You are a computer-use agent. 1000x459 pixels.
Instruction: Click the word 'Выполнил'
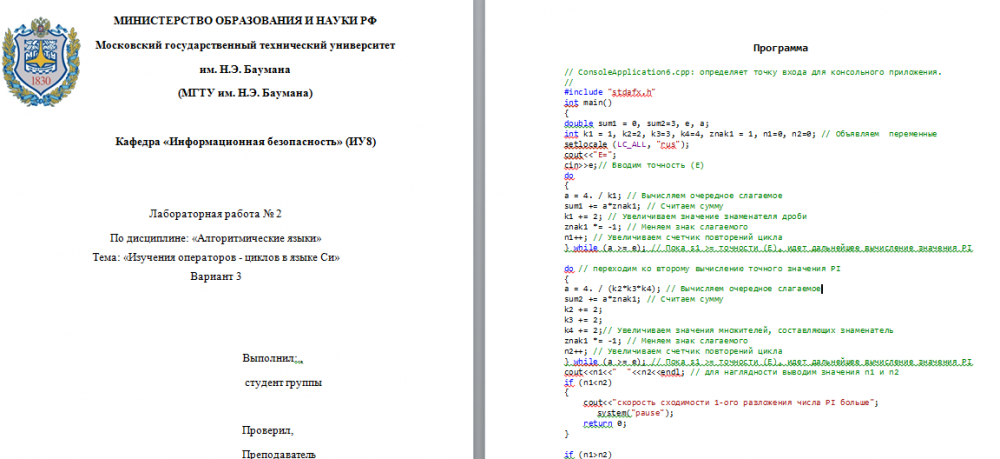(269, 358)
